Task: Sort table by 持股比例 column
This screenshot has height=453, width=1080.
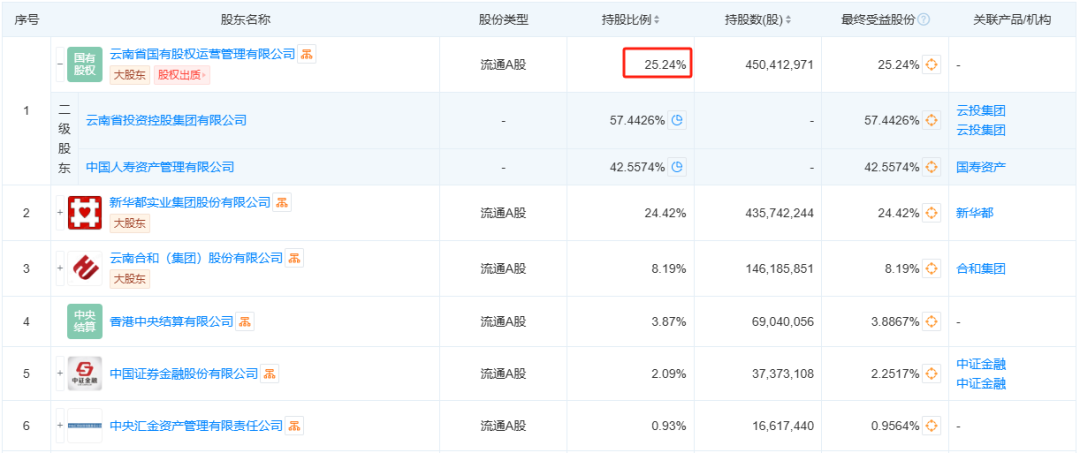Action: 631,20
